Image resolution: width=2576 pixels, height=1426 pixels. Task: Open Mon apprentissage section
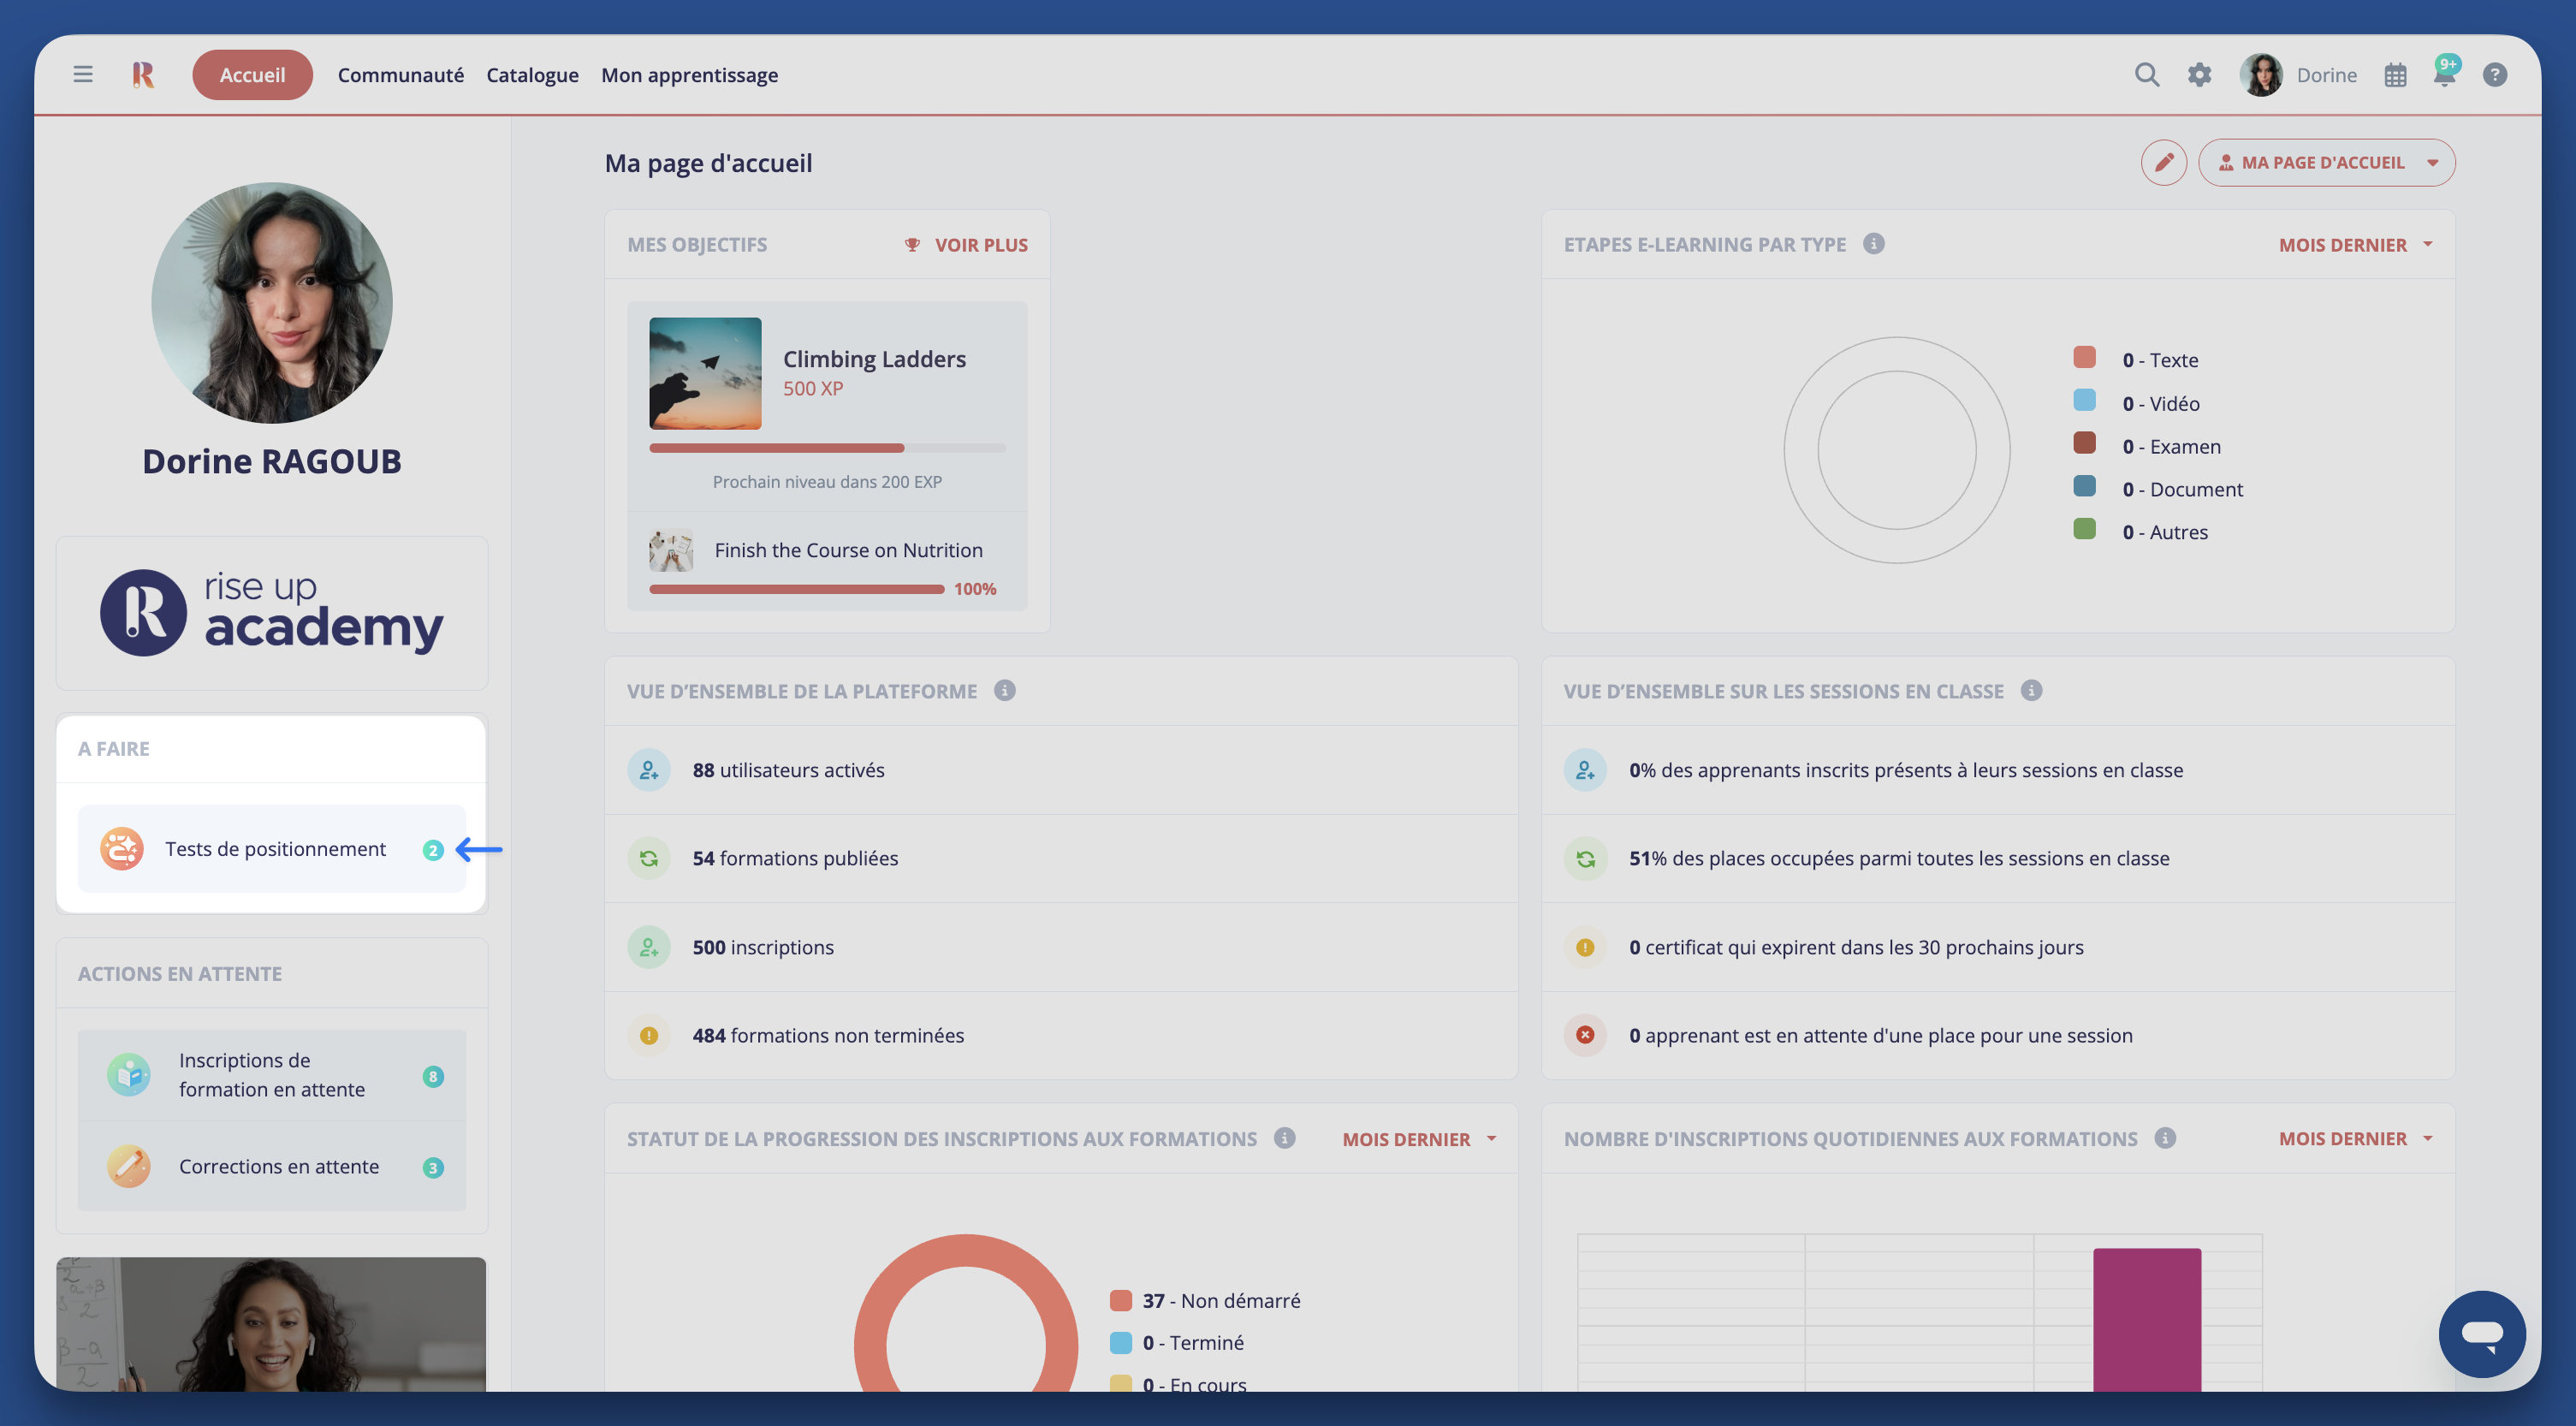[689, 74]
